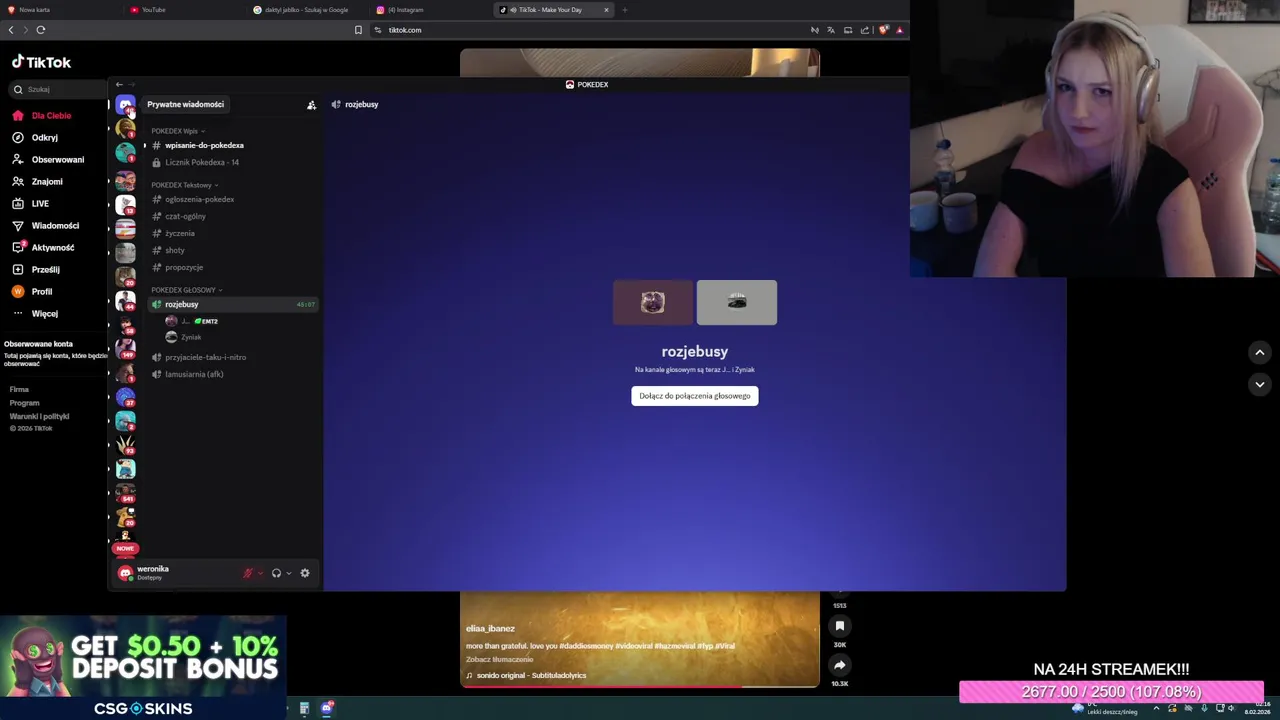Switch to the Google search tab
Image resolution: width=1280 pixels, height=720 pixels.
306,10
